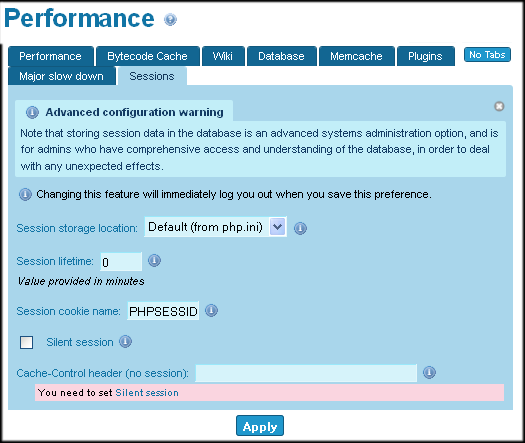Switch to the Bytecode Cache tab
Viewport: 525px width, 443px height.
click(x=147, y=56)
